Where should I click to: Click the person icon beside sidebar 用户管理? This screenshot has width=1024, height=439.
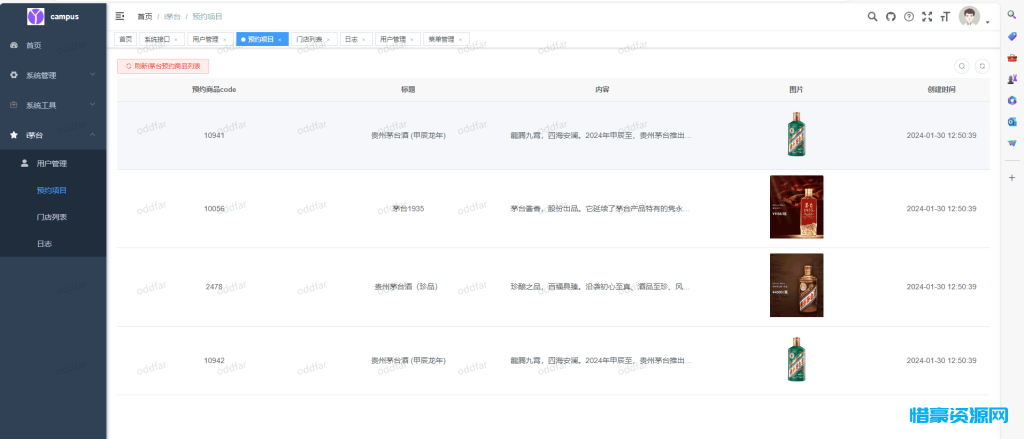tap(25, 163)
